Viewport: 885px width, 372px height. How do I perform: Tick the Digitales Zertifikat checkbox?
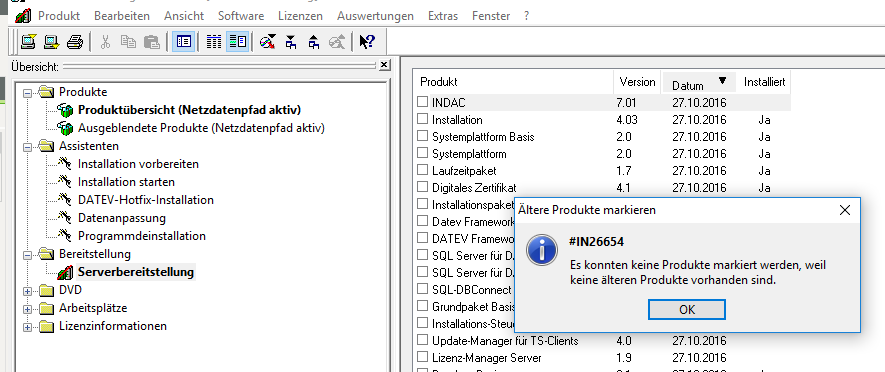(x=423, y=187)
